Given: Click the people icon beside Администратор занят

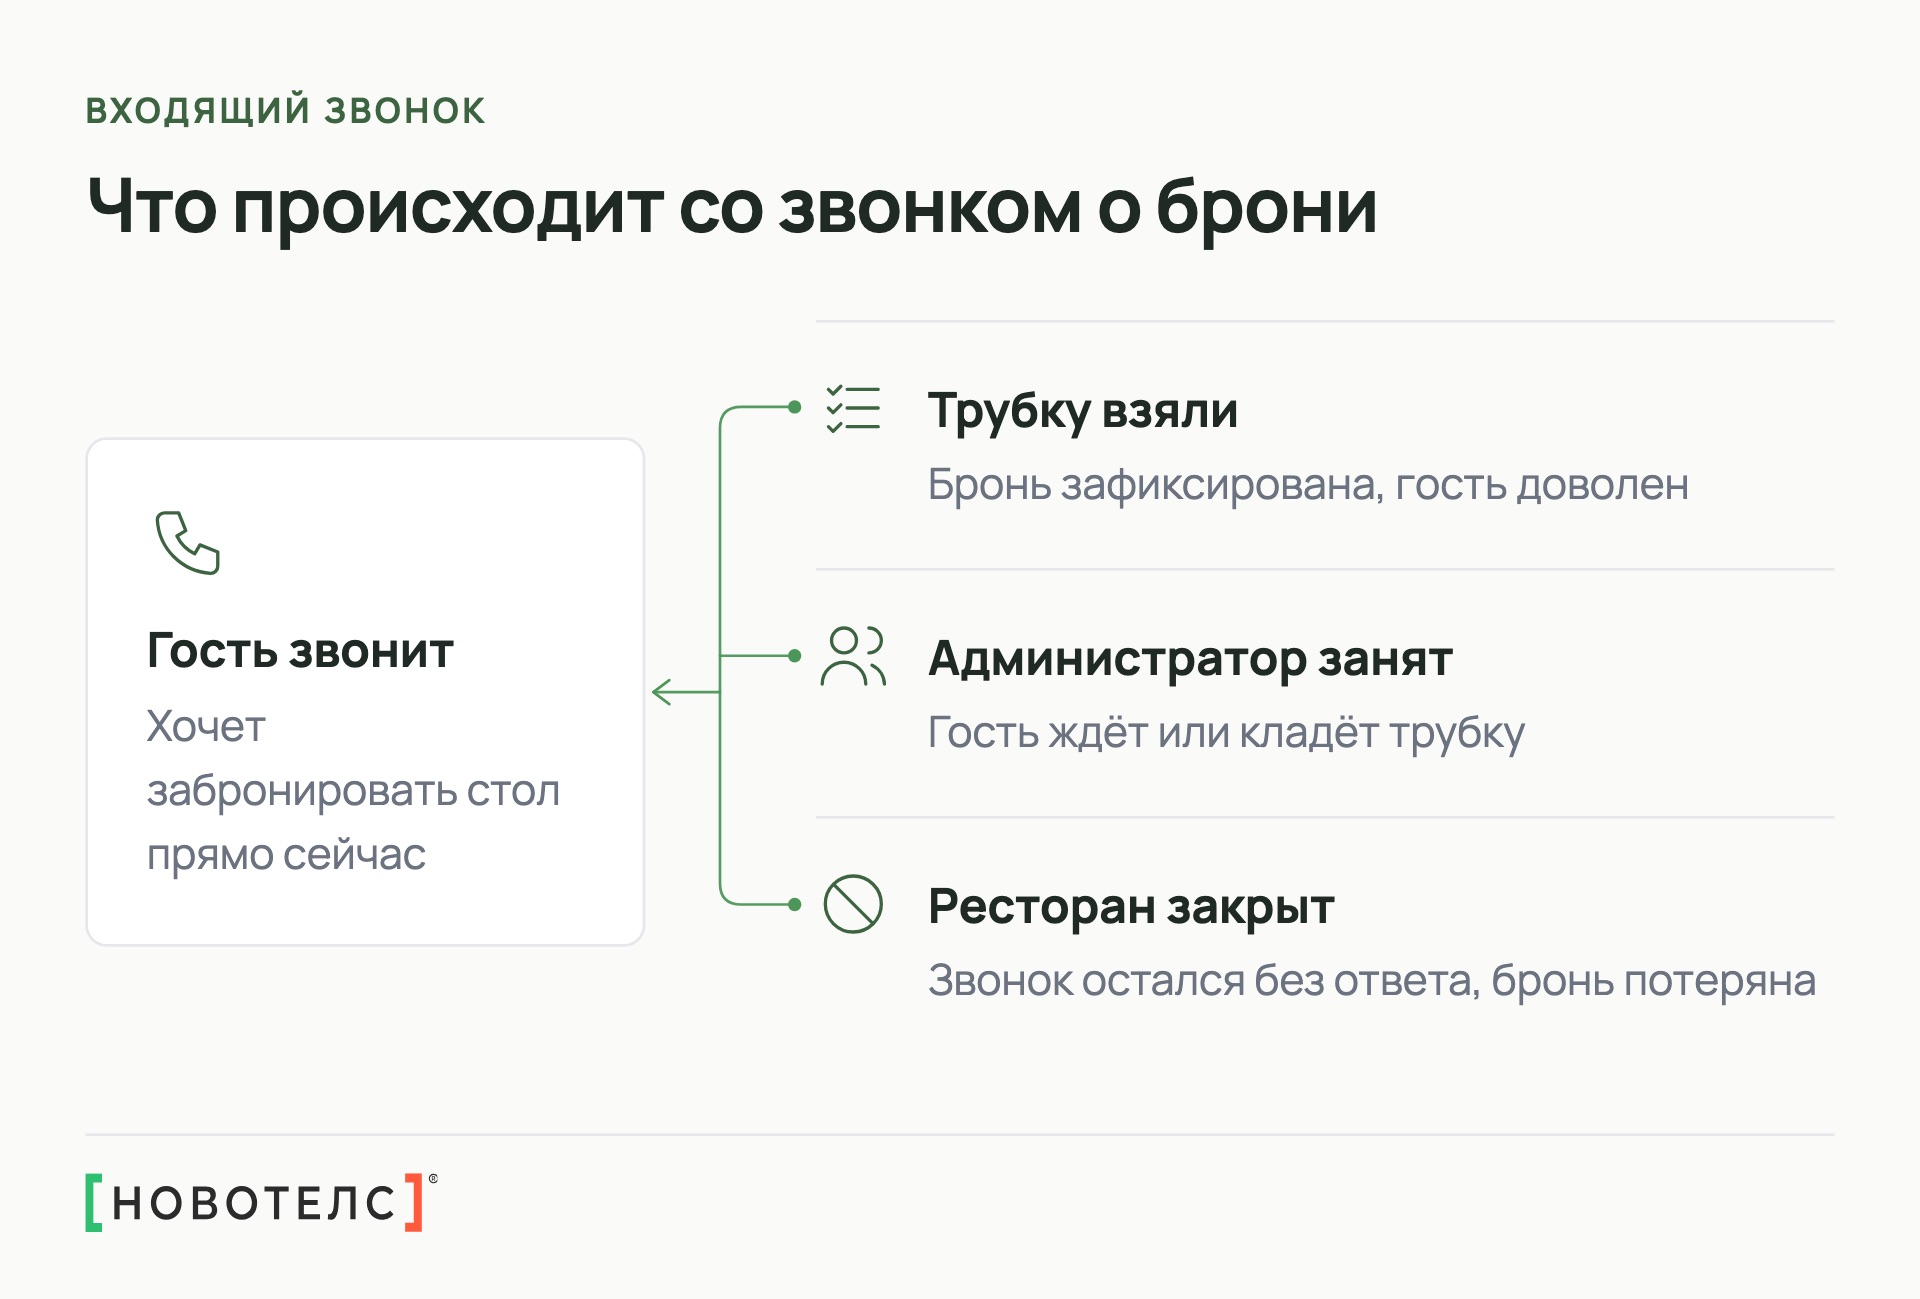Looking at the screenshot, I should click(853, 656).
